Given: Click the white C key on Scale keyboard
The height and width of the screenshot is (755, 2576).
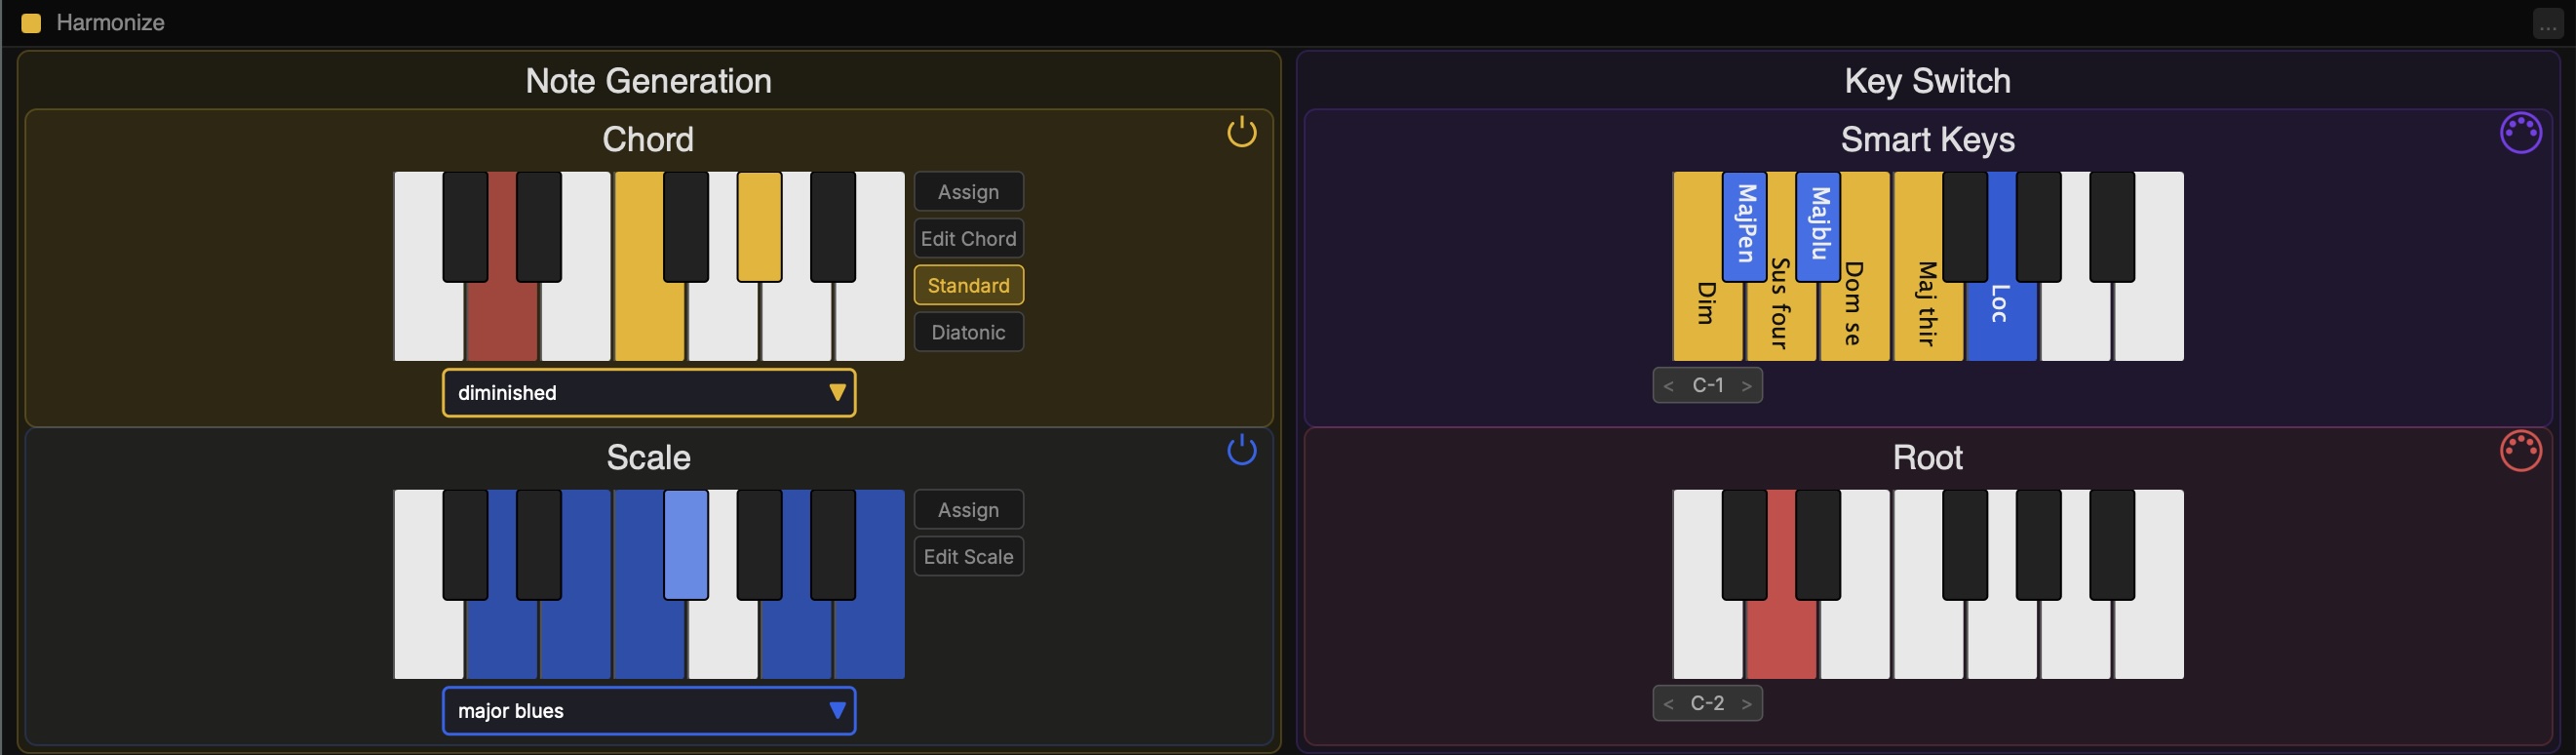Looking at the screenshot, I should (428, 638).
